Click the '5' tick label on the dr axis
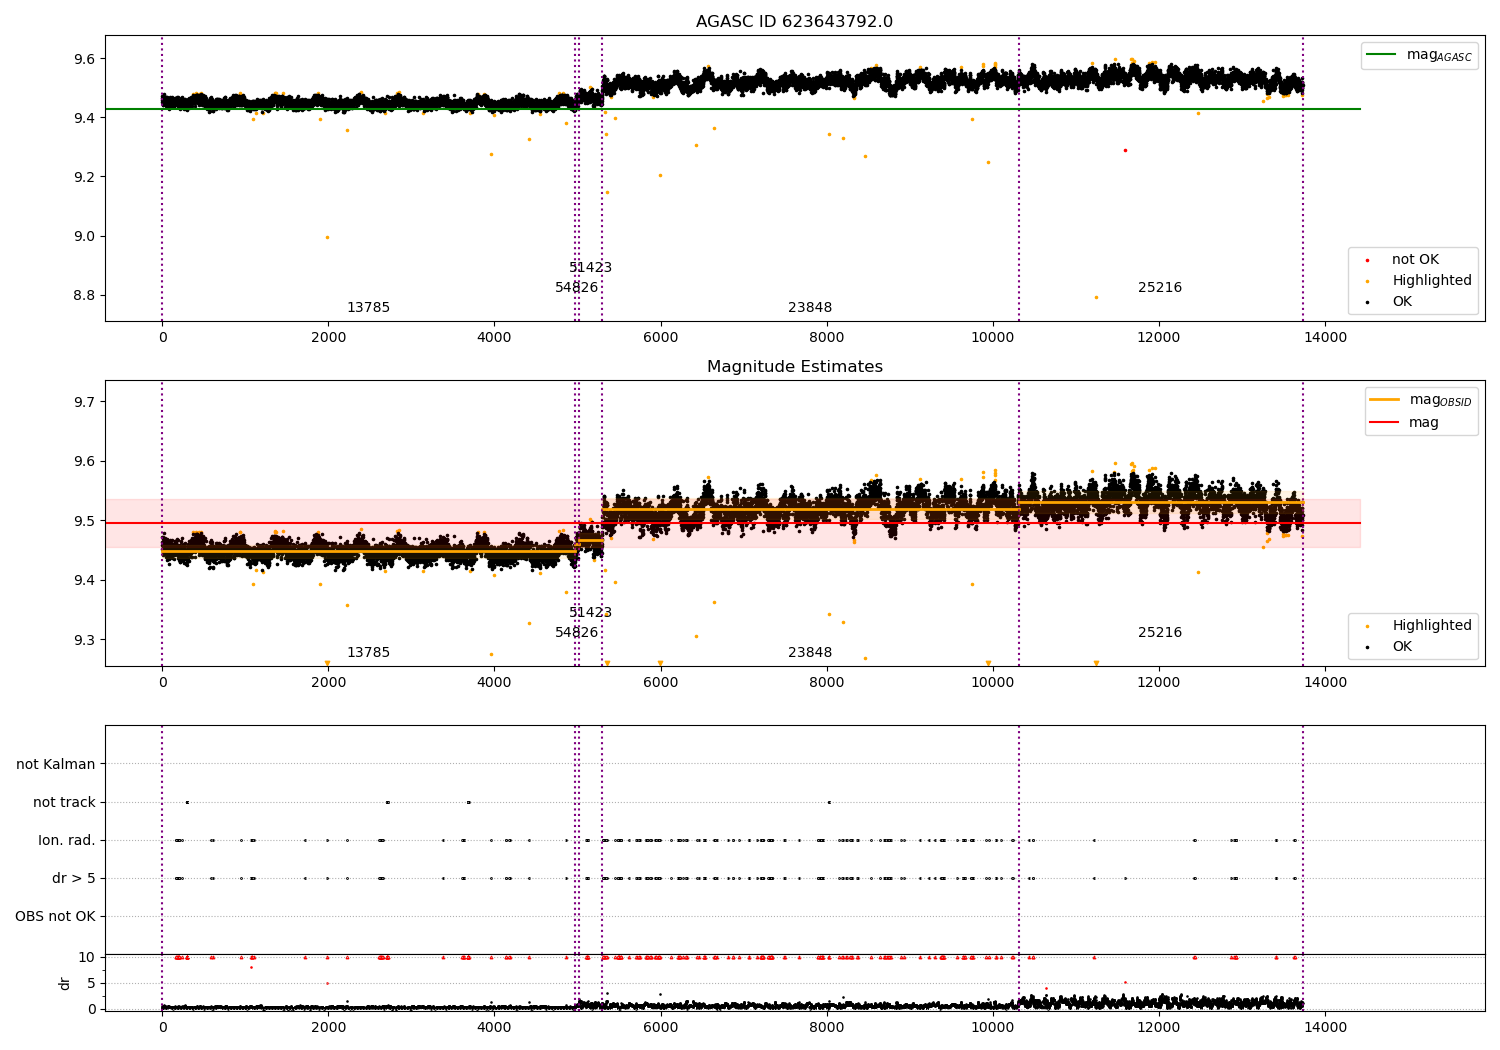The height and width of the screenshot is (1050, 1500). (x=91, y=983)
